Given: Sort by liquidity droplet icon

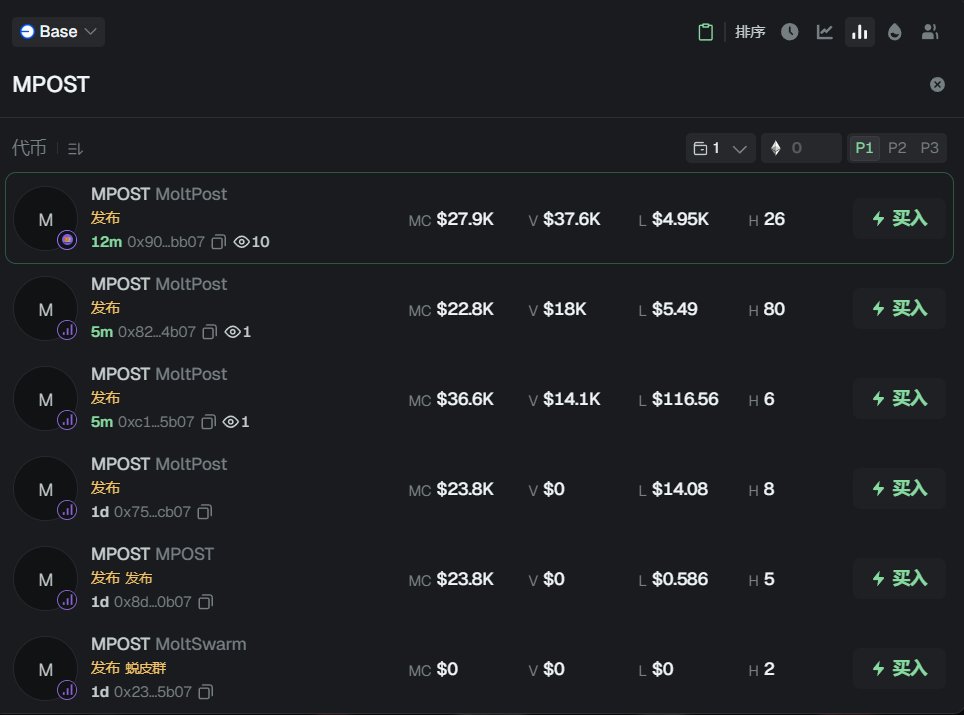Looking at the screenshot, I should [x=895, y=32].
